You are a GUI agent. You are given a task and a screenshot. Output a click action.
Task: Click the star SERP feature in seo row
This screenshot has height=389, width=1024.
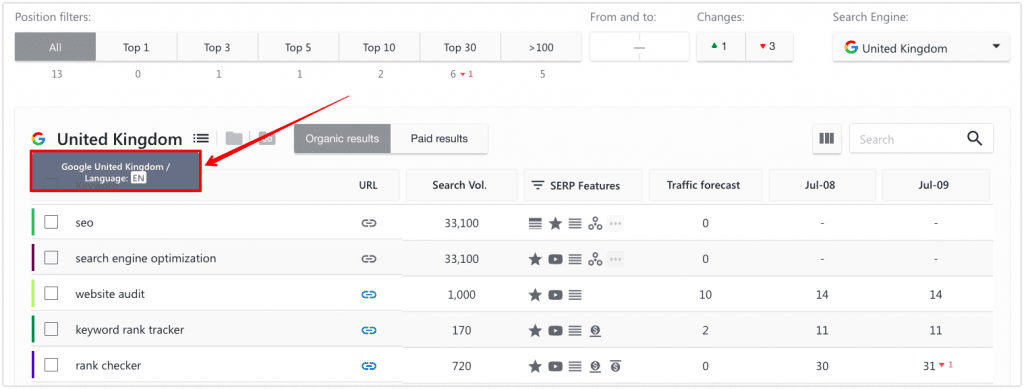click(555, 224)
